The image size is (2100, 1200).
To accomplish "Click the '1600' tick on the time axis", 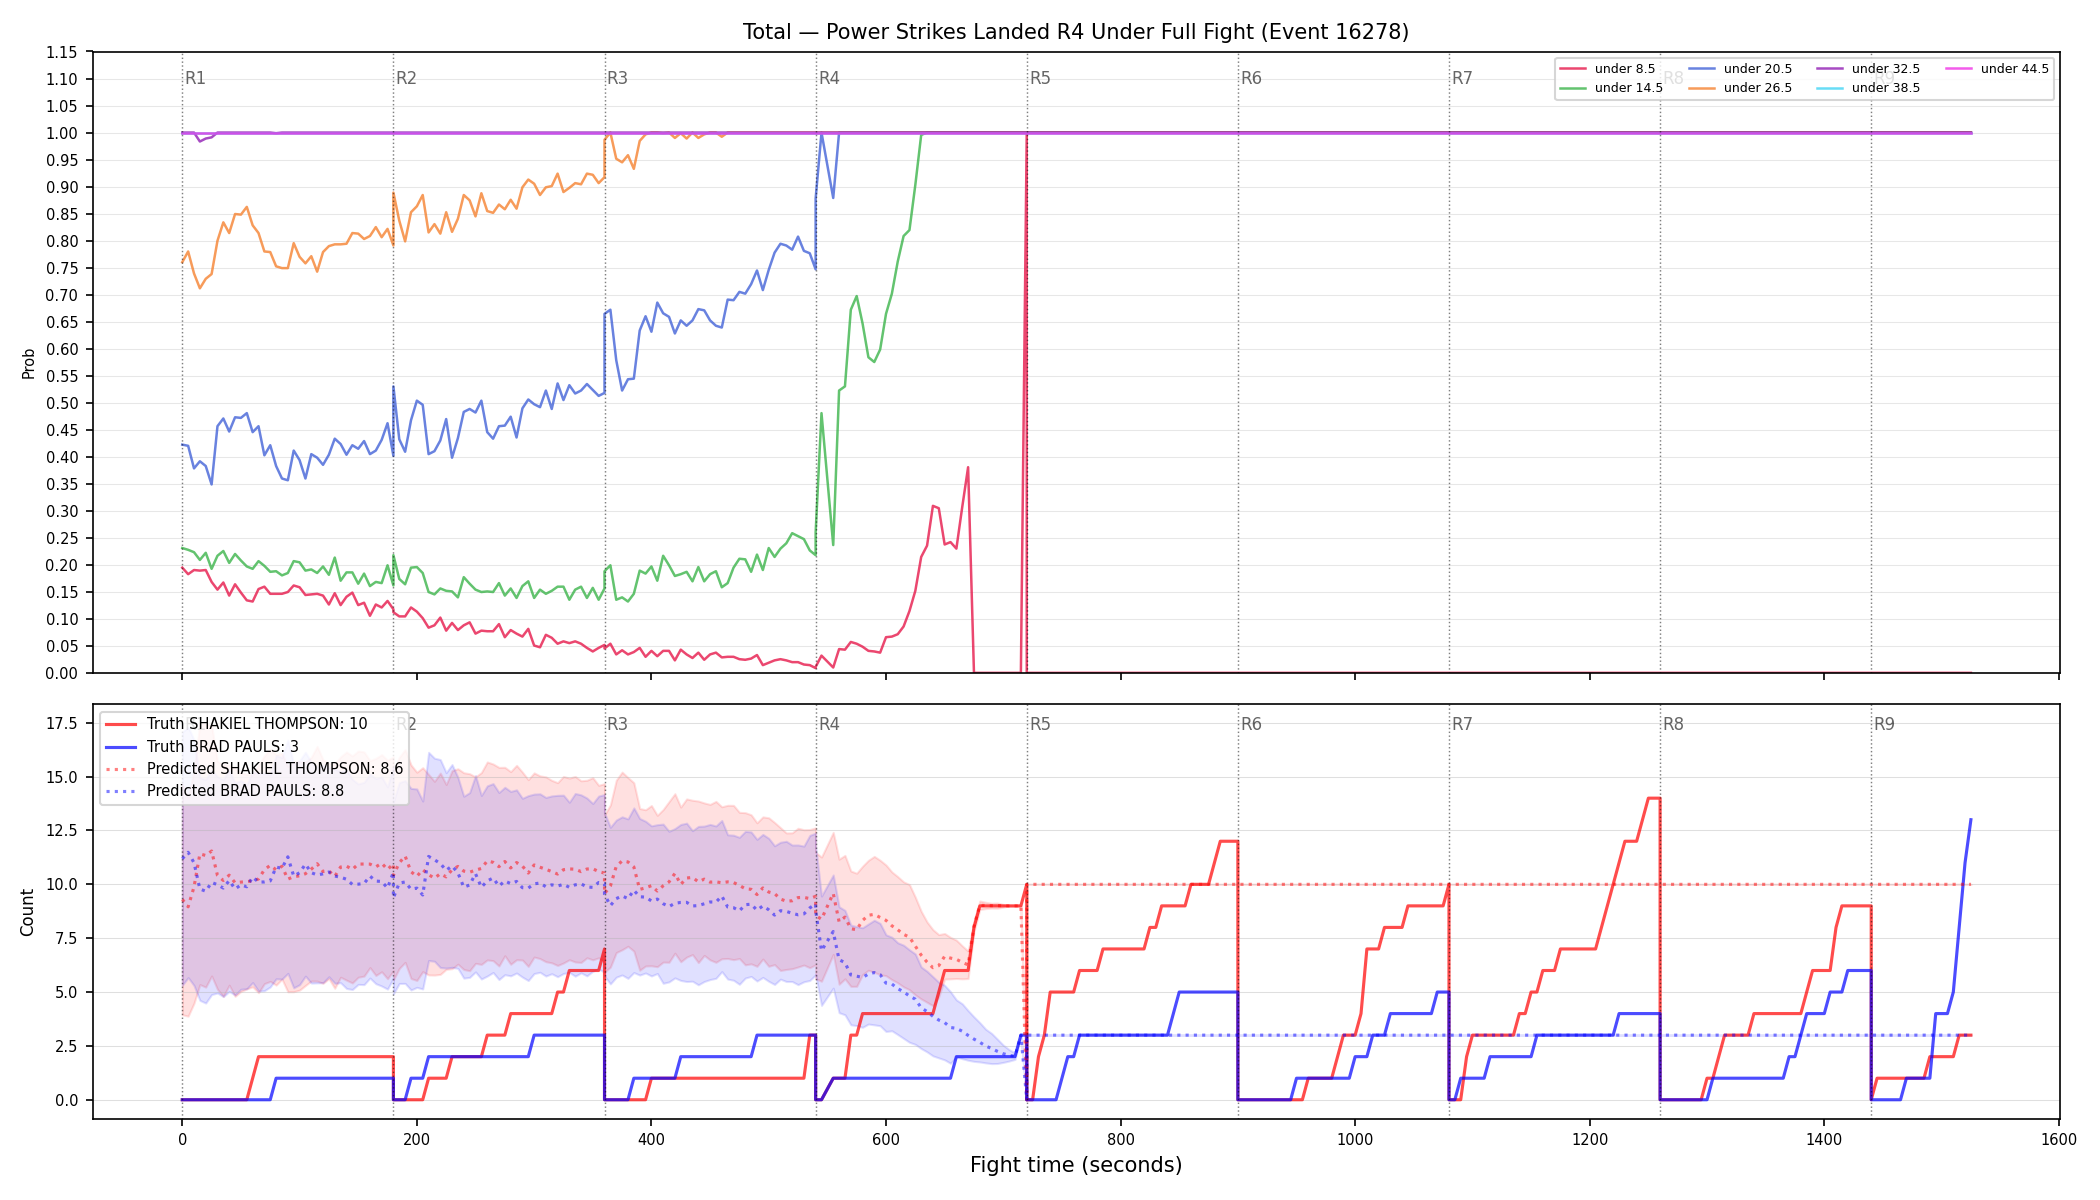I will pyautogui.click(x=2059, y=1139).
